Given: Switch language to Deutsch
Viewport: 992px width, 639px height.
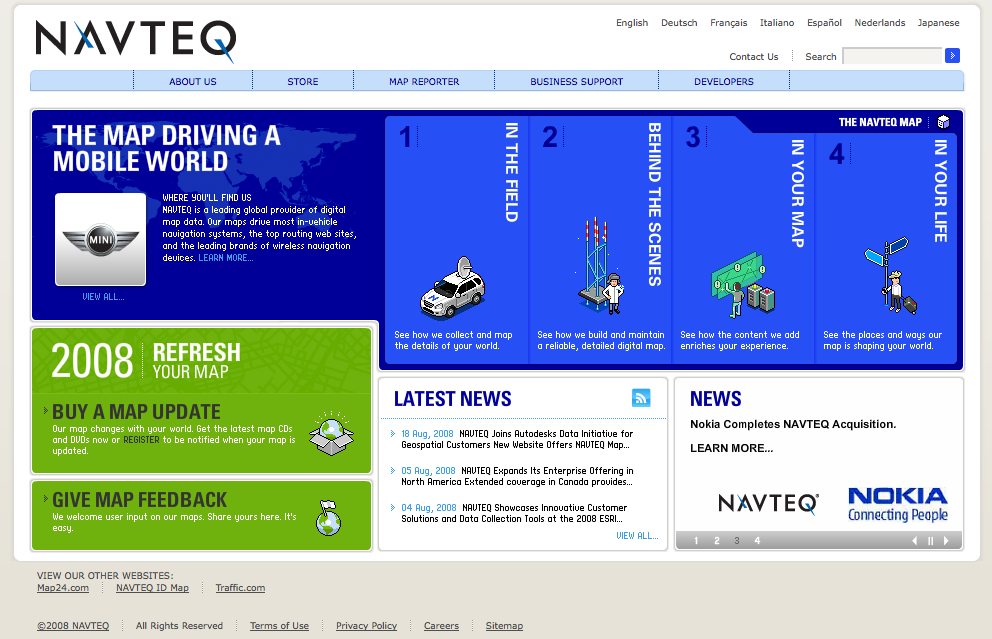Looking at the screenshot, I should click(x=679, y=23).
